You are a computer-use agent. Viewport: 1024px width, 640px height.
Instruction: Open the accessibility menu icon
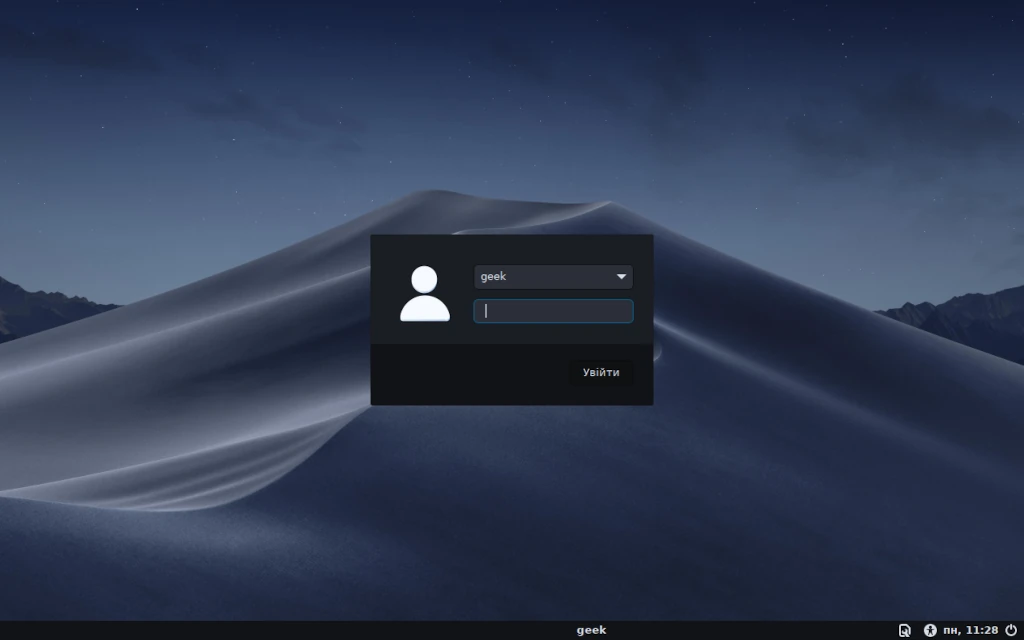[x=930, y=630]
